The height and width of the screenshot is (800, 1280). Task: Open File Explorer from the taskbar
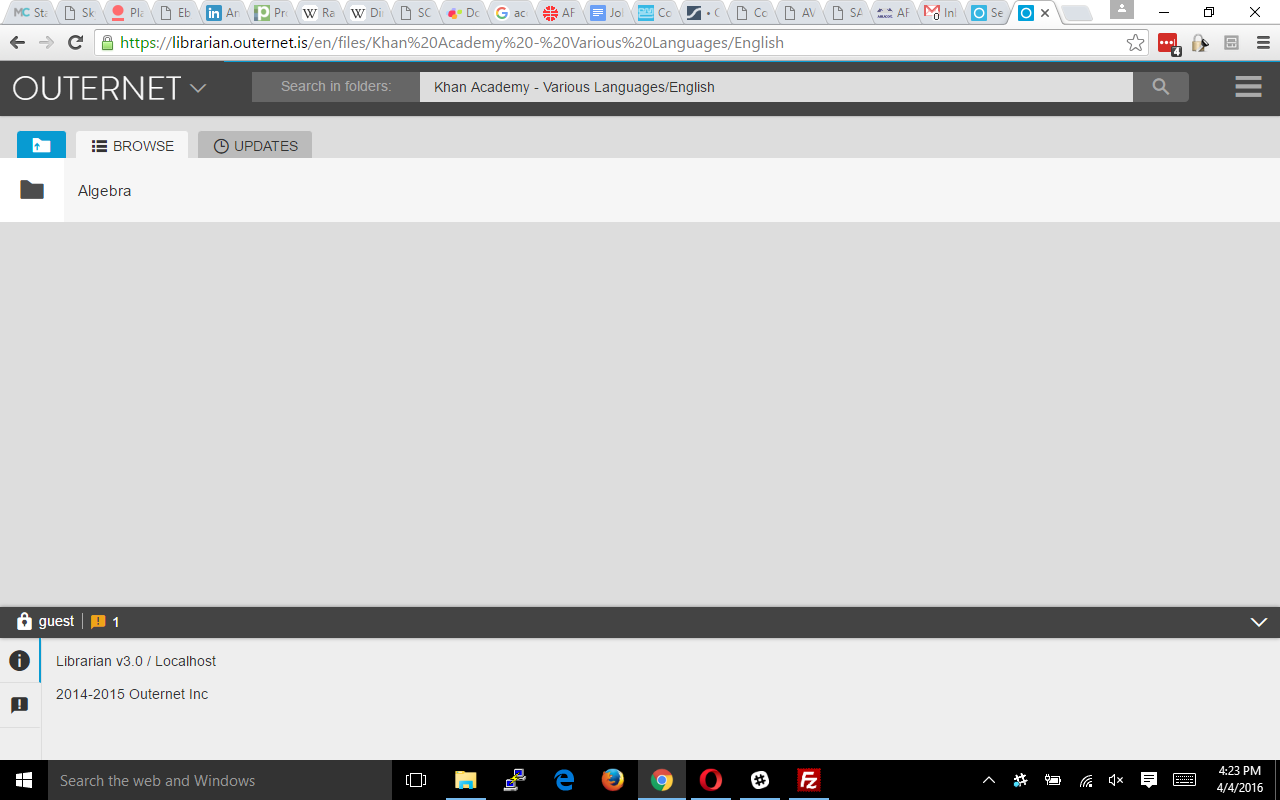[466, 780]
